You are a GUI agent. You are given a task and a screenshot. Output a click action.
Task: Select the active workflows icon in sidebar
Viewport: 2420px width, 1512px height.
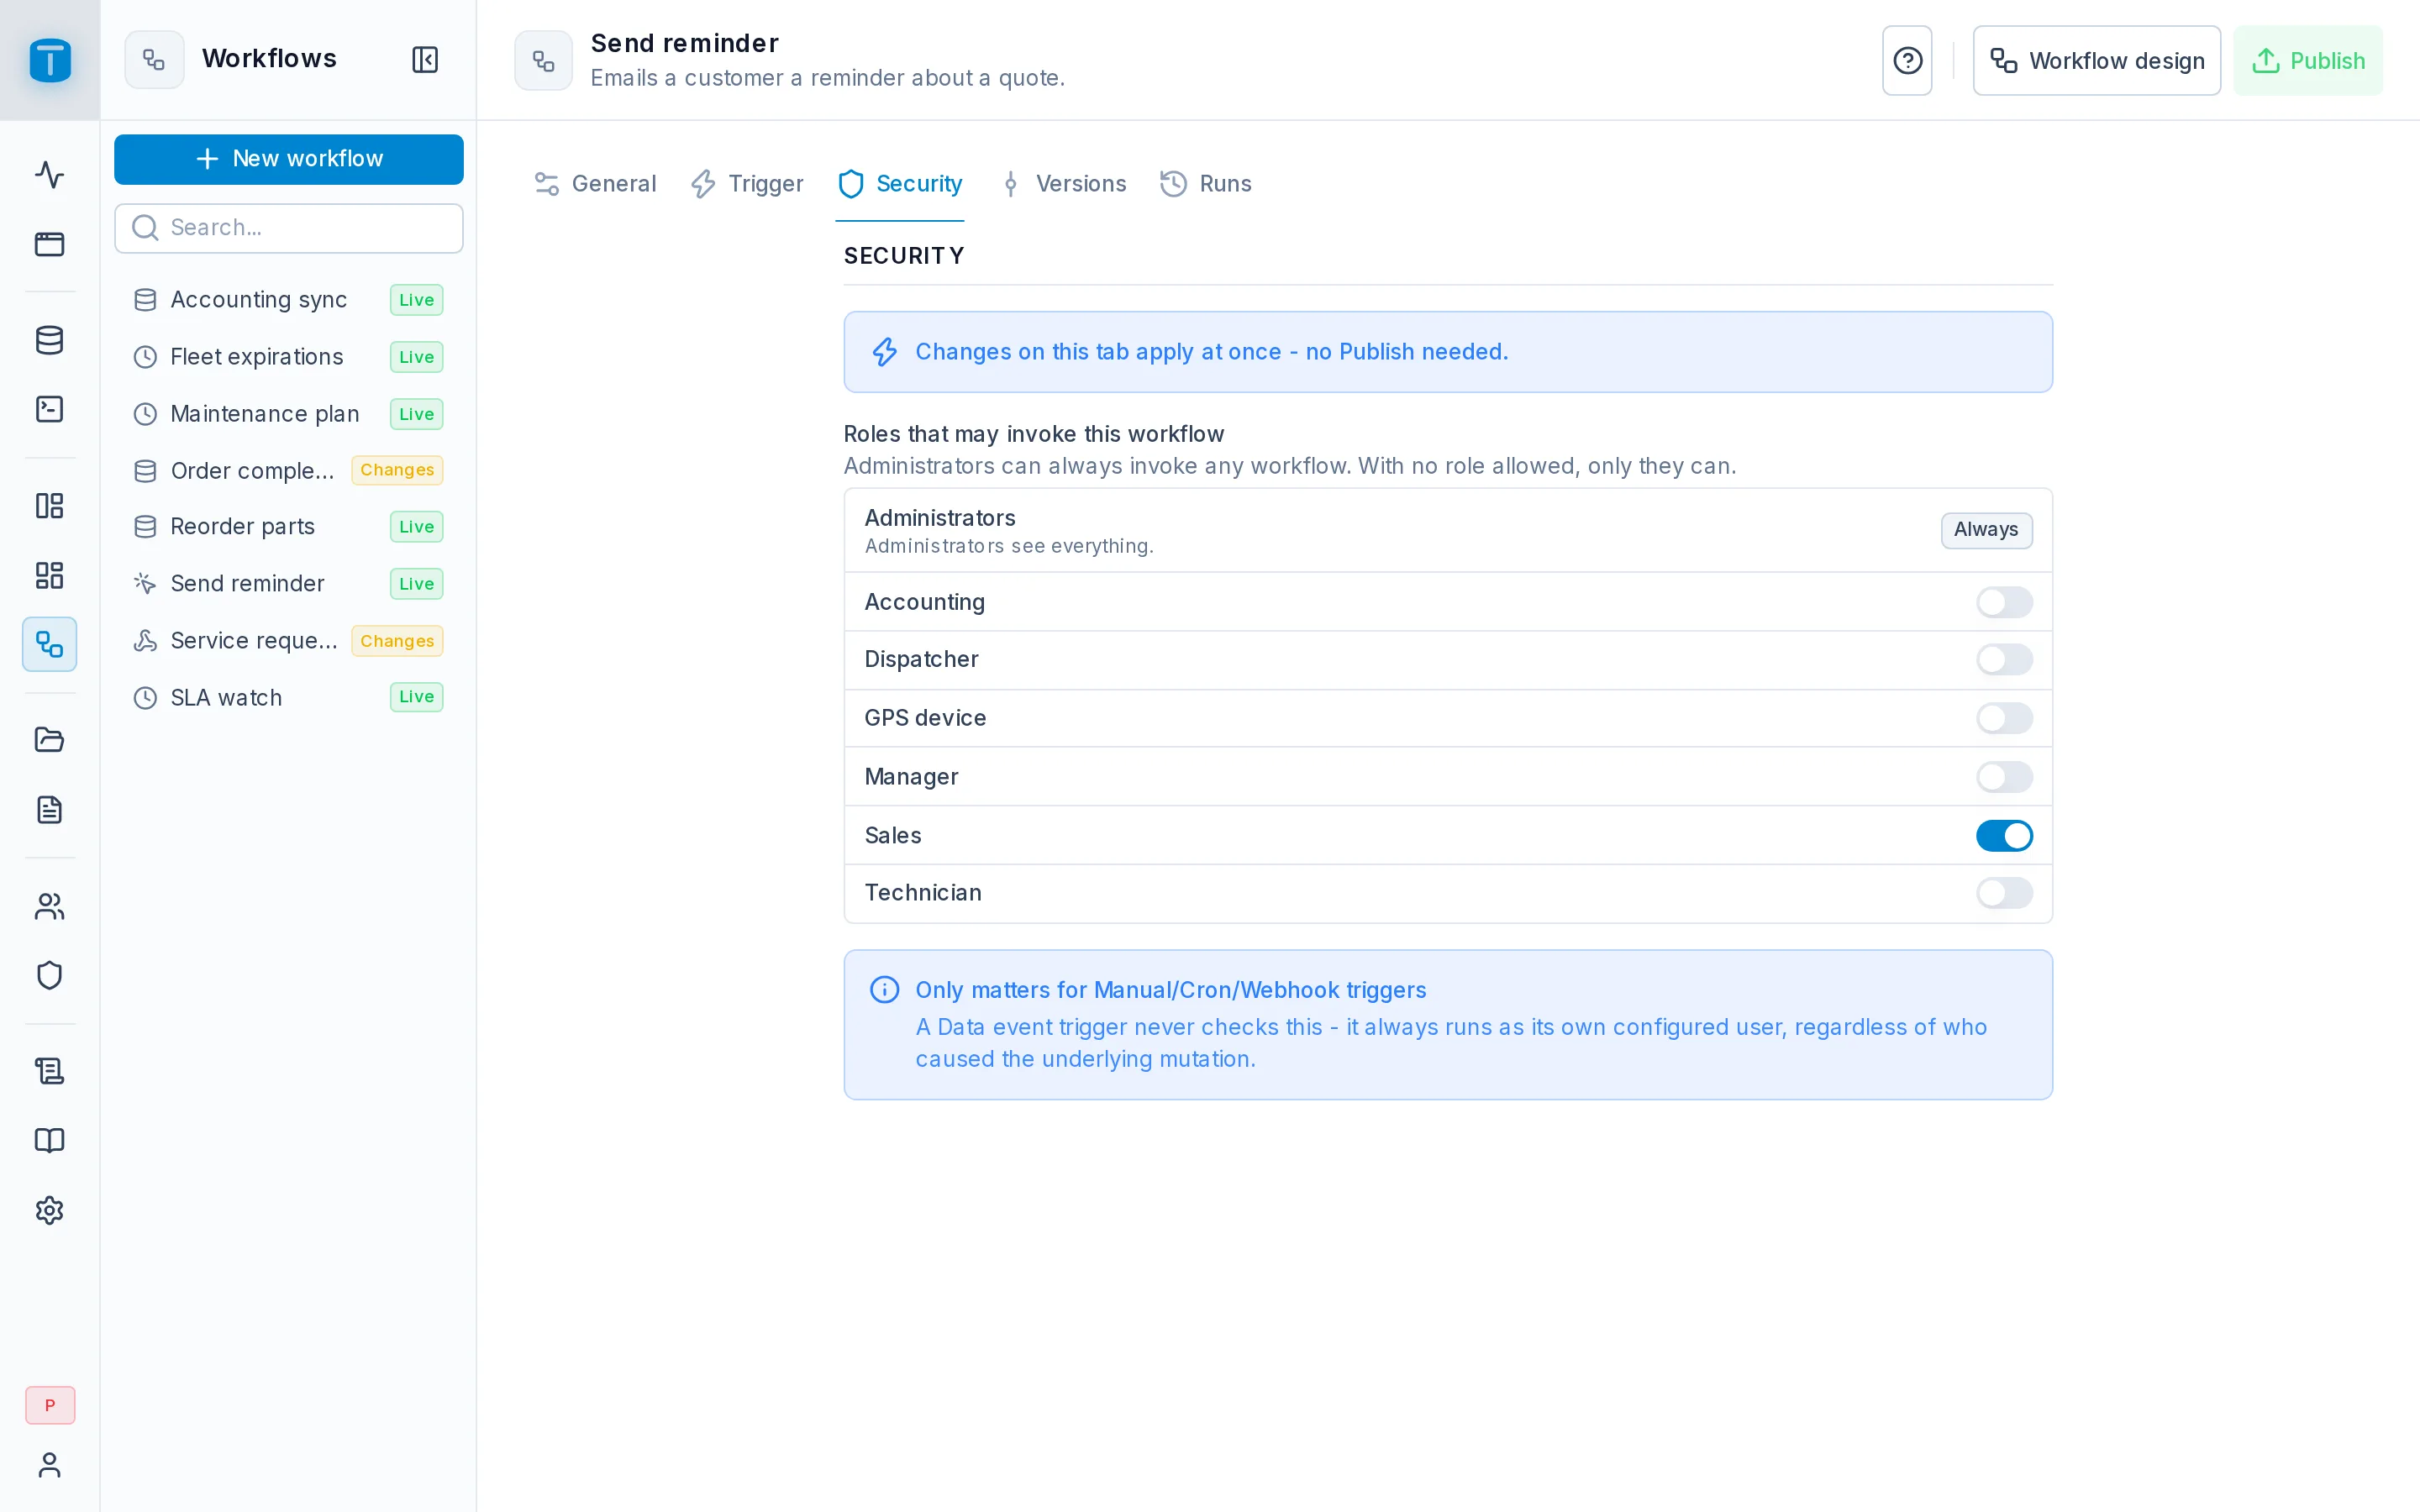coord(50,644)
